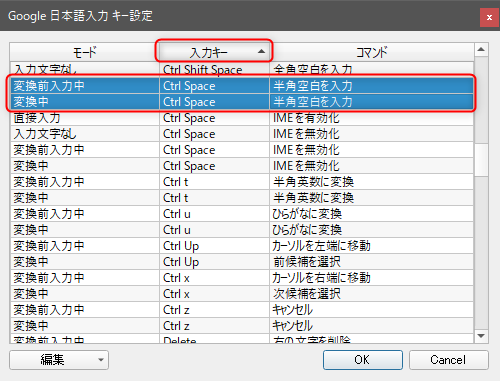Select Ctrl t in the 変換前入力中 row

click(214, 182)
